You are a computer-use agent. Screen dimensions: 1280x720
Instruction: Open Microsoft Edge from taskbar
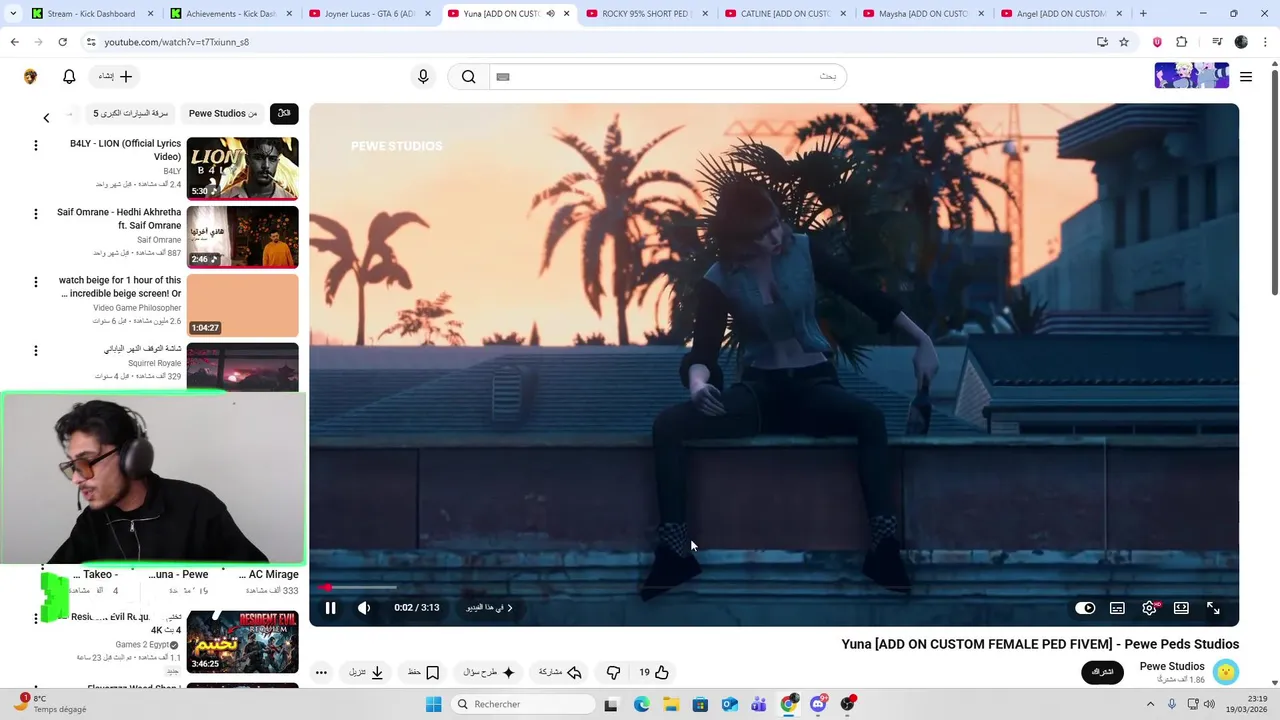click(x=642, y=704)
